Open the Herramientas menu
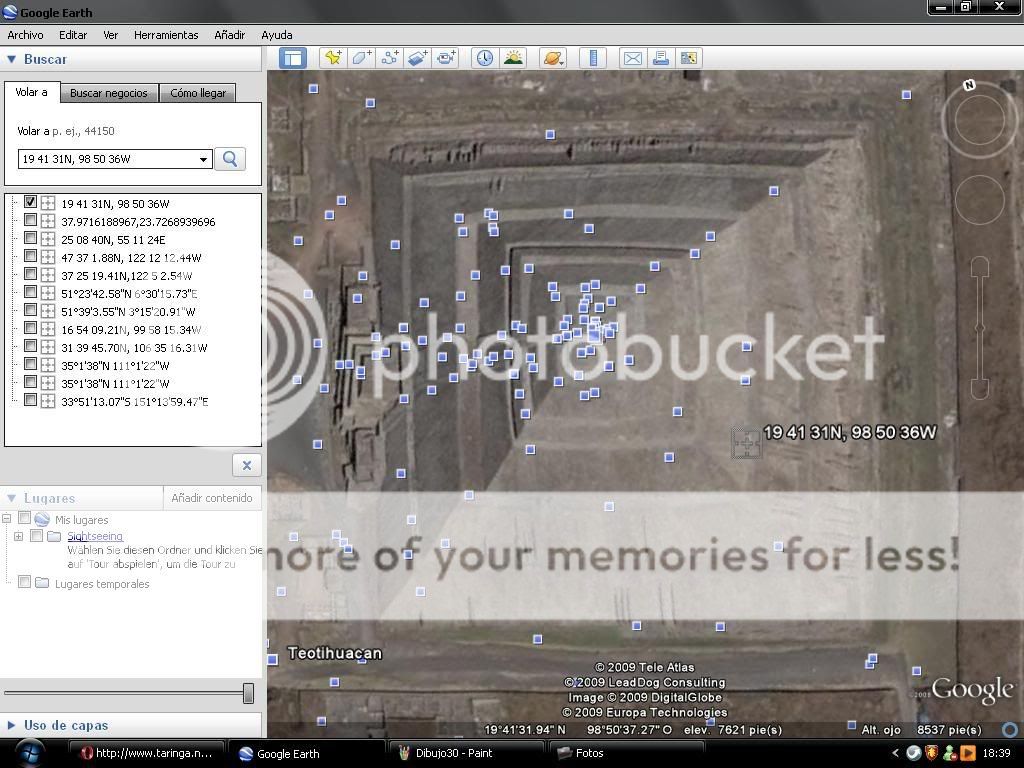This screenshot has height=768, width=1024. tap(166, 35)
